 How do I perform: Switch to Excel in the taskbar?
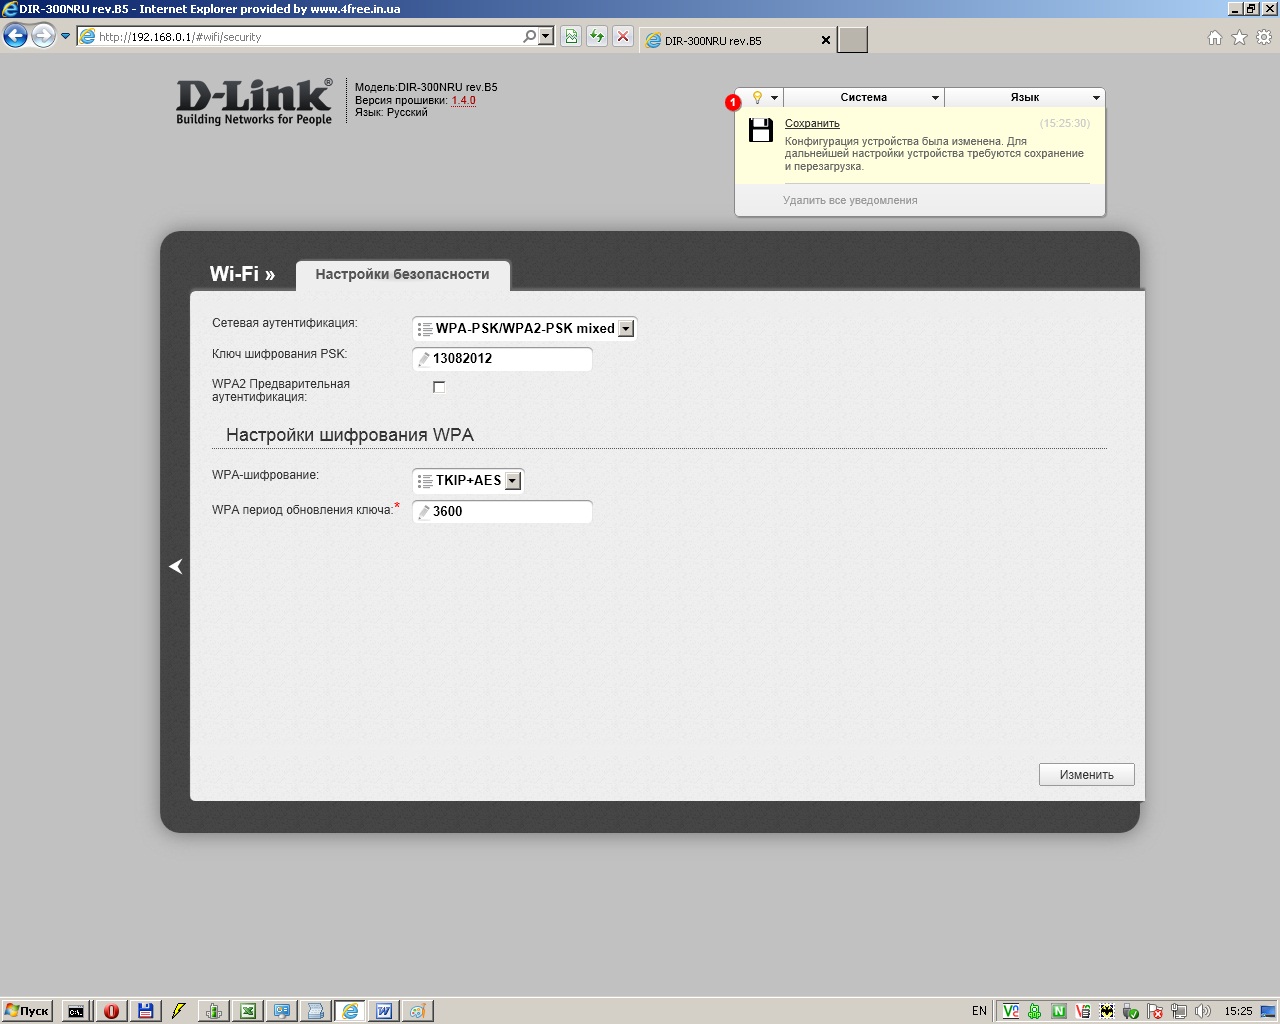click(x=247, y=1011)
